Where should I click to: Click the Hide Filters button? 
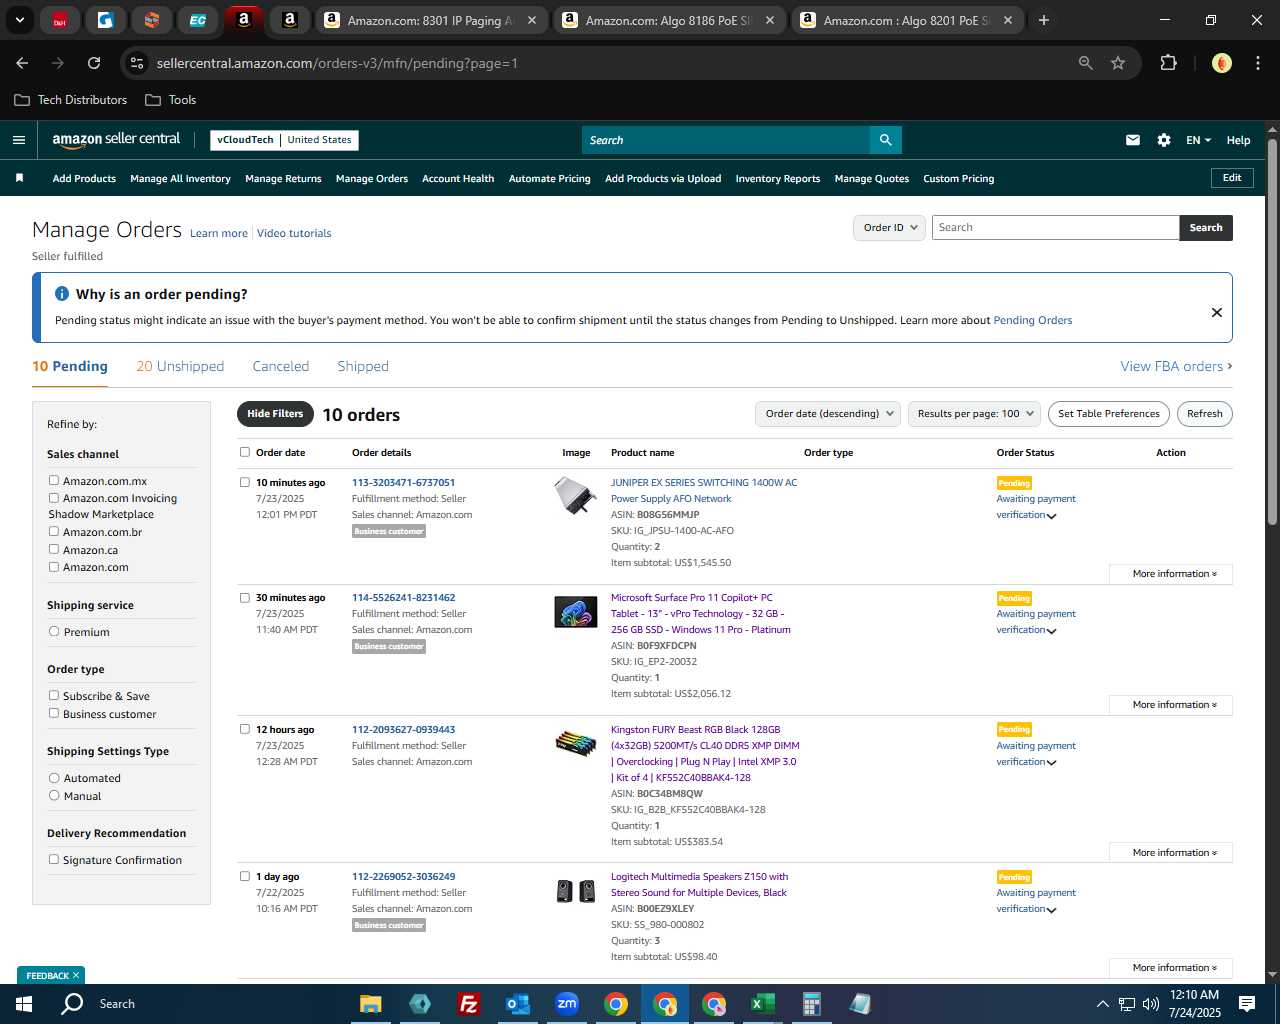tap(275, 414)
